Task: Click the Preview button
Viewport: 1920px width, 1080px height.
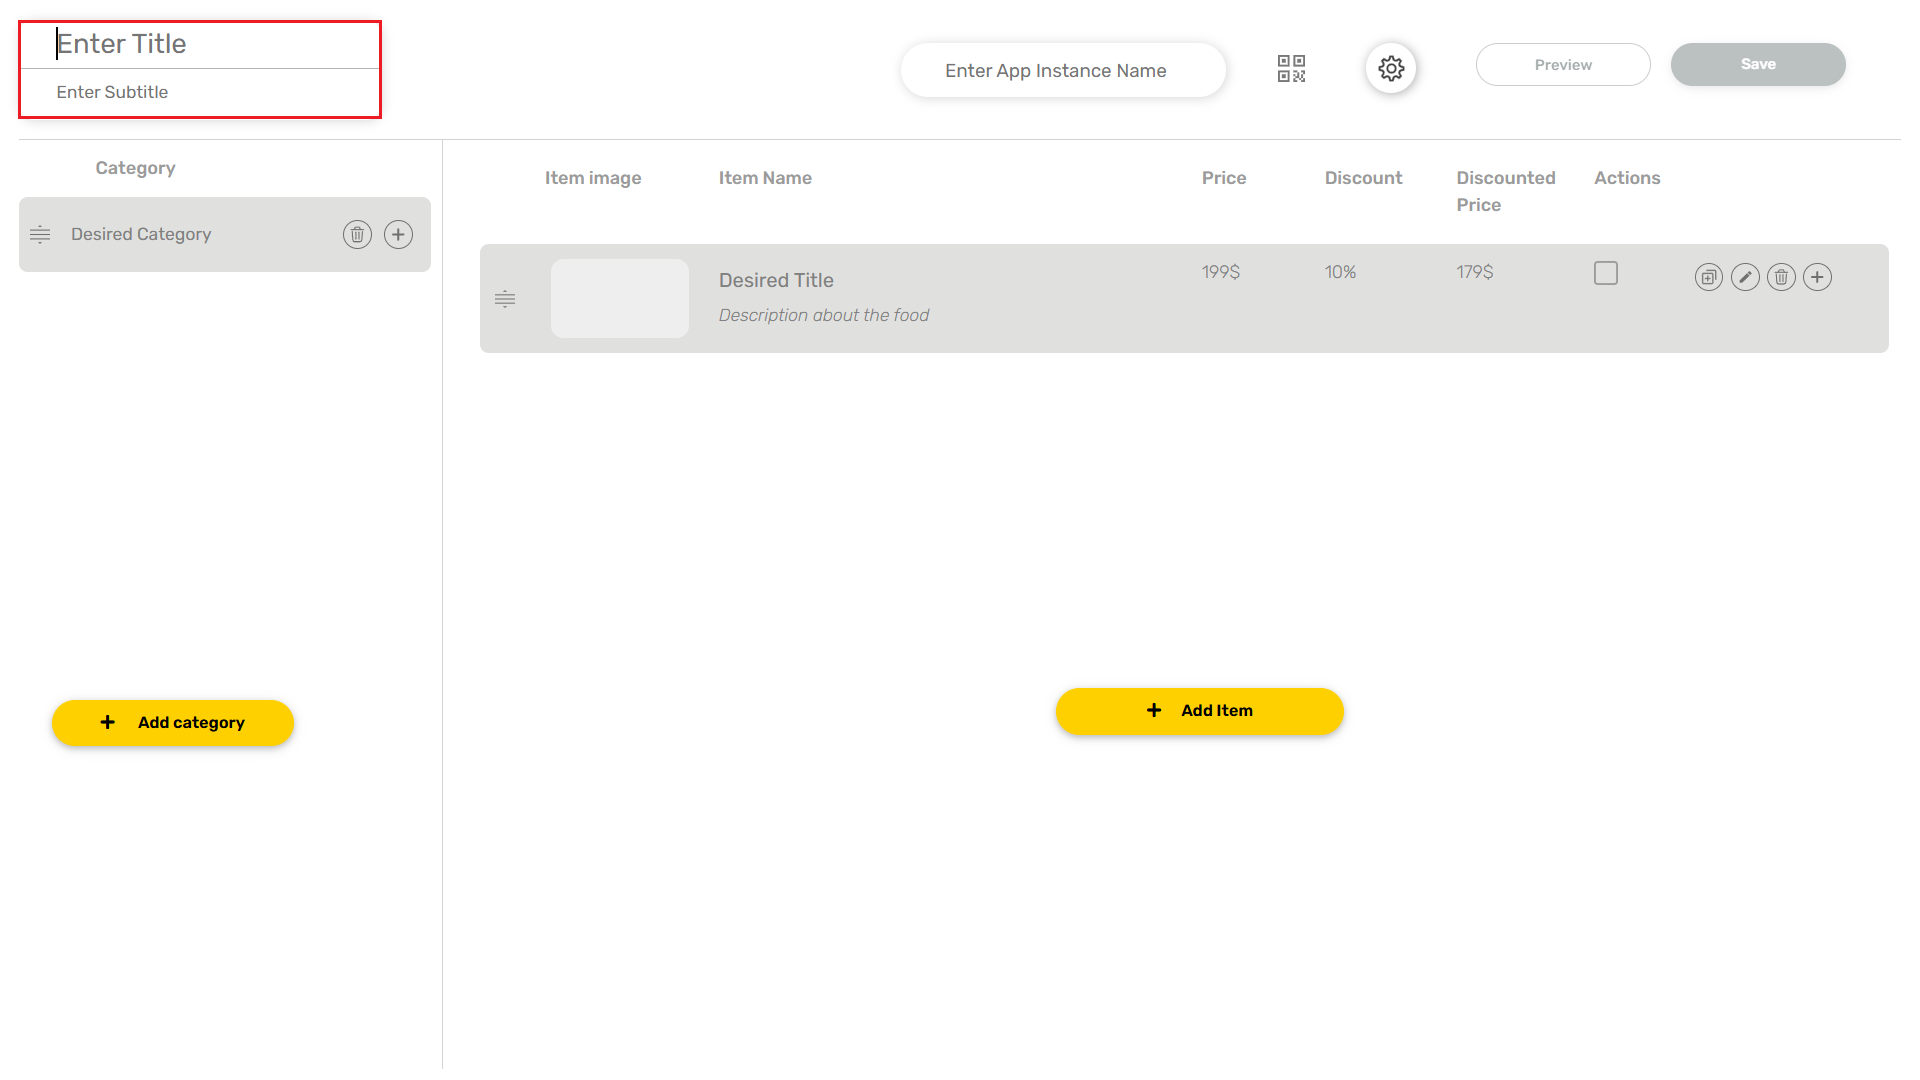Action: (1562, 64)
